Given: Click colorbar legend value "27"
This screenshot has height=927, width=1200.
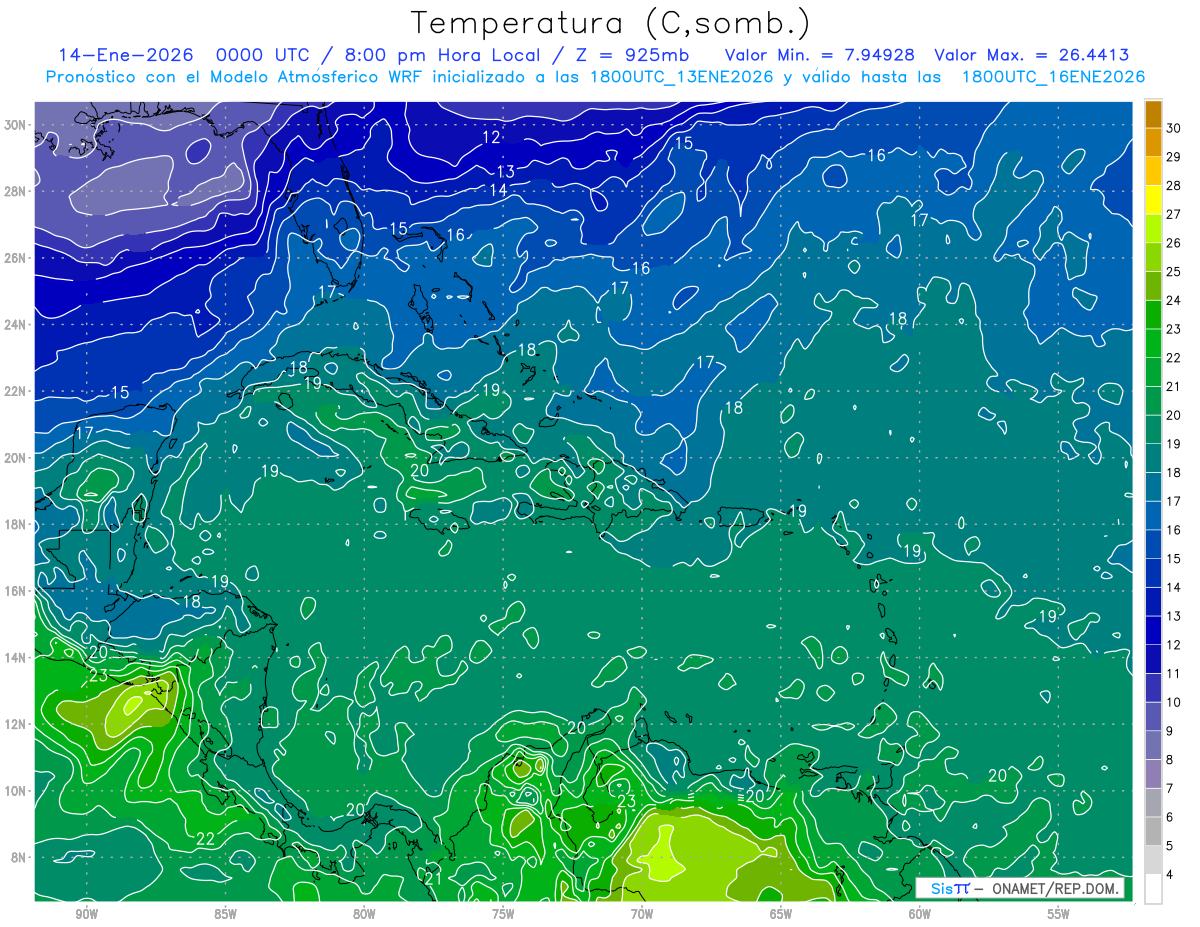Looking at the screenshot, I should [x=1174, y=214].
